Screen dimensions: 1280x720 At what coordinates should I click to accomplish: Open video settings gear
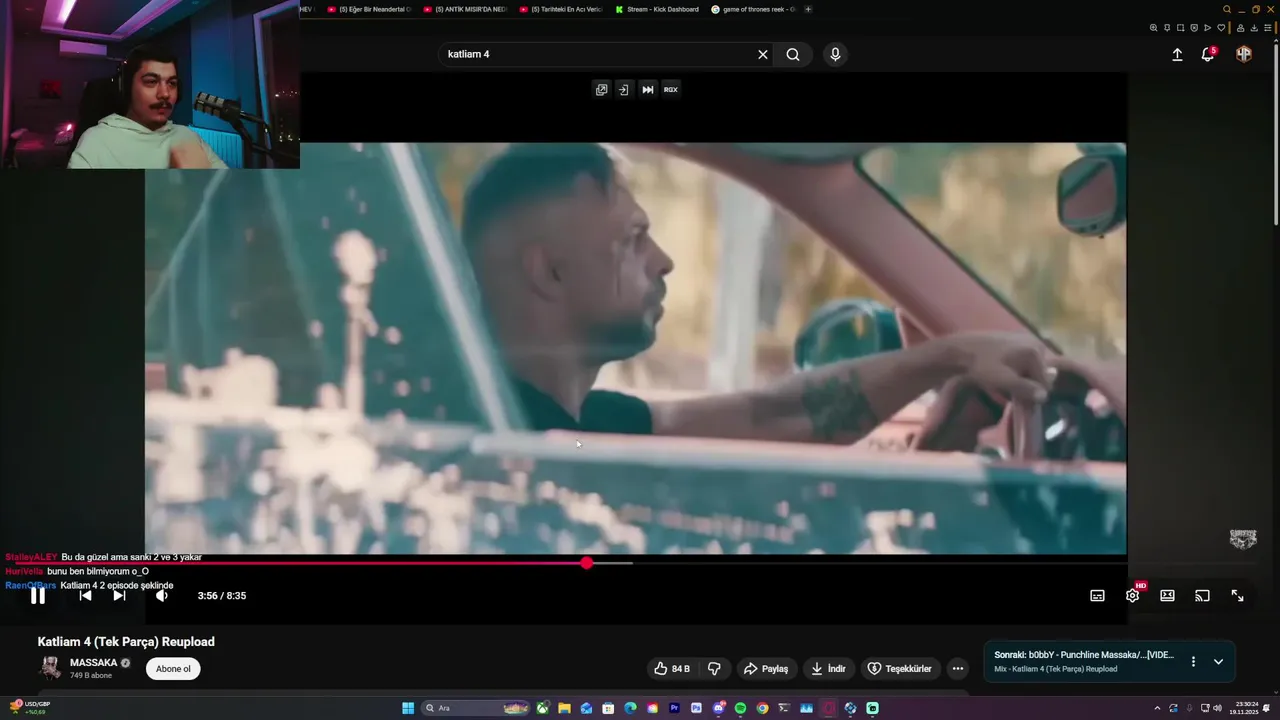[1132, 595]
